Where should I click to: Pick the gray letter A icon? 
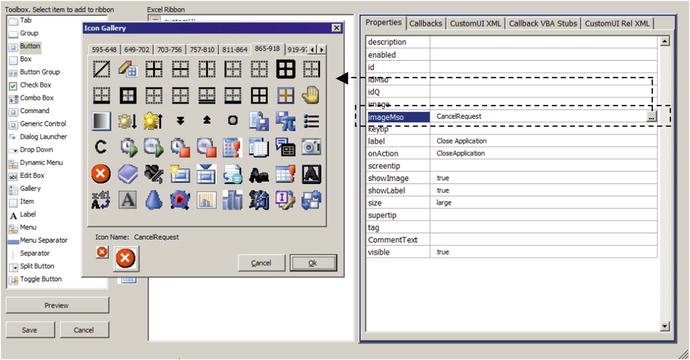point(127,200)
